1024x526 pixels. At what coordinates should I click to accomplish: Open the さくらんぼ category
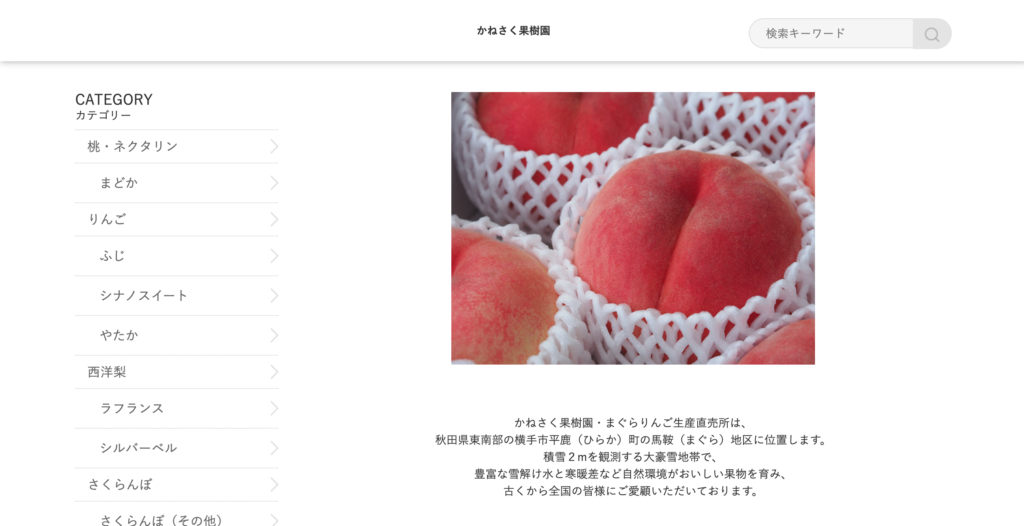pos(176,485)
